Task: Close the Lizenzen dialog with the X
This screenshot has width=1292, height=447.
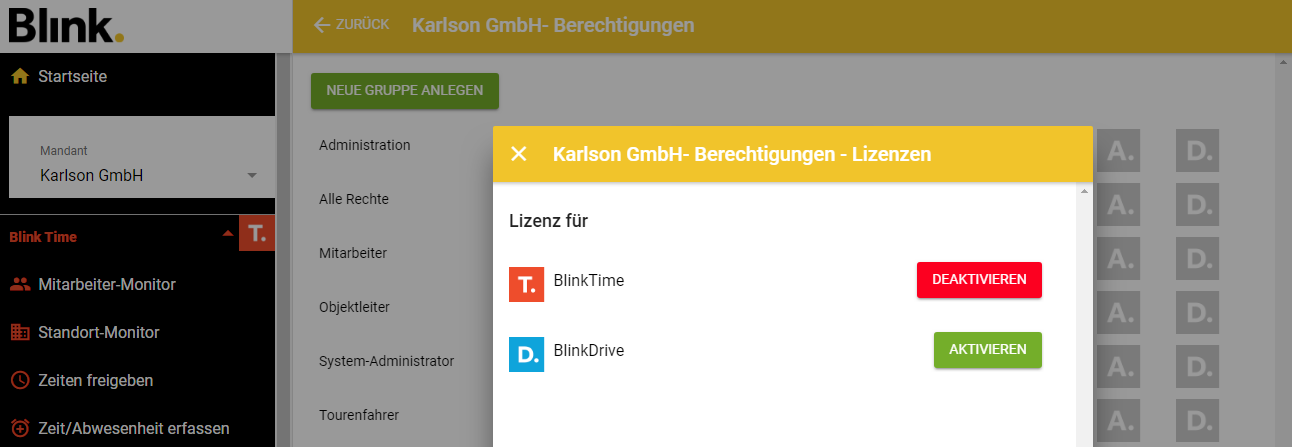Action: 518,154
